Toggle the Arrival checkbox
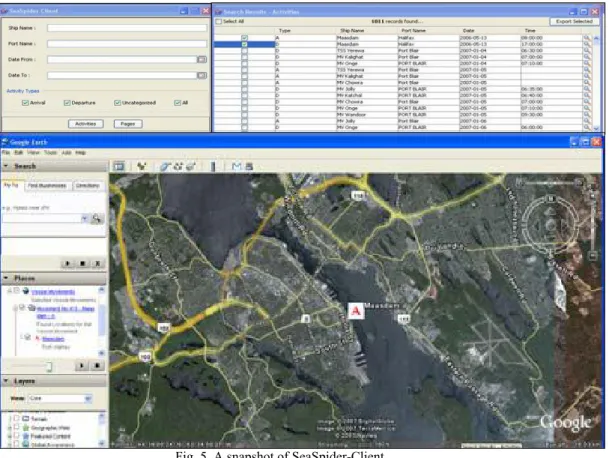Screen dimensions: 609x458 coord(25,103)
